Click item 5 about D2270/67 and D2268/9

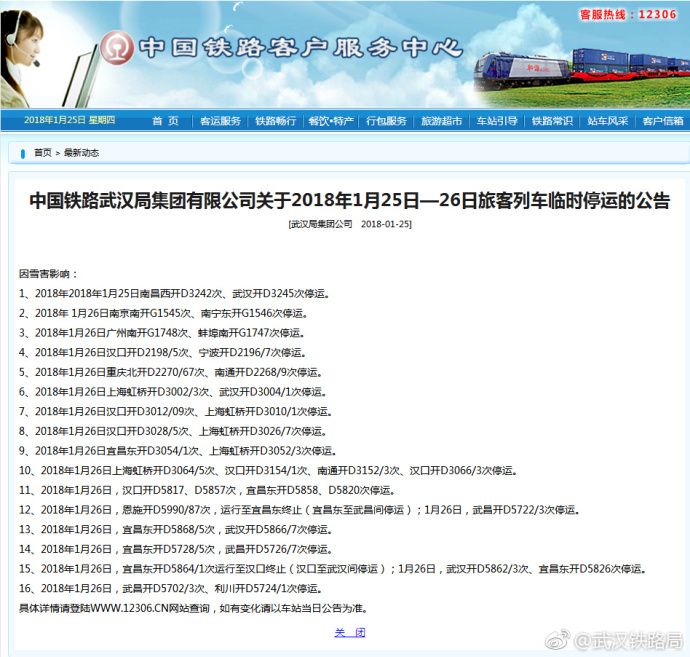click(x=171, y=372)
